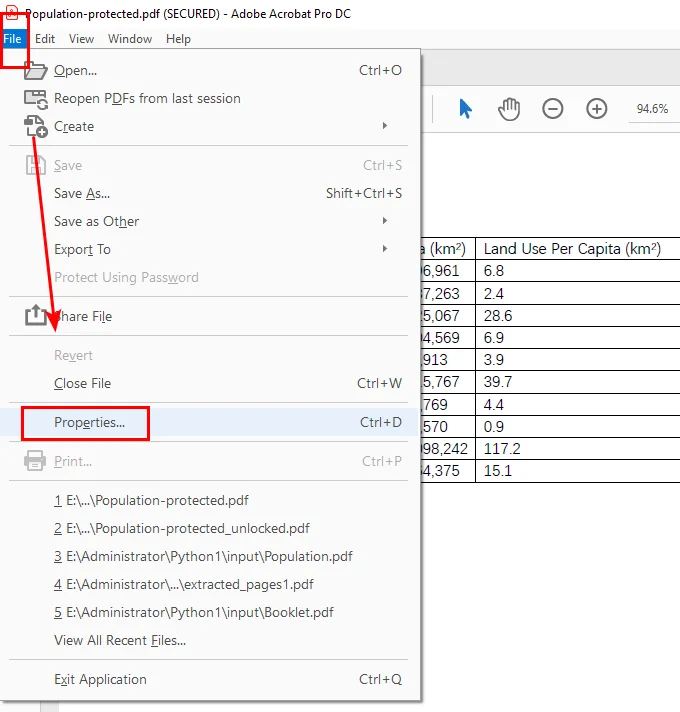The image size is (680, 712).
Task: Choose Reopen PDFs from last session
Action: (209, 99)
